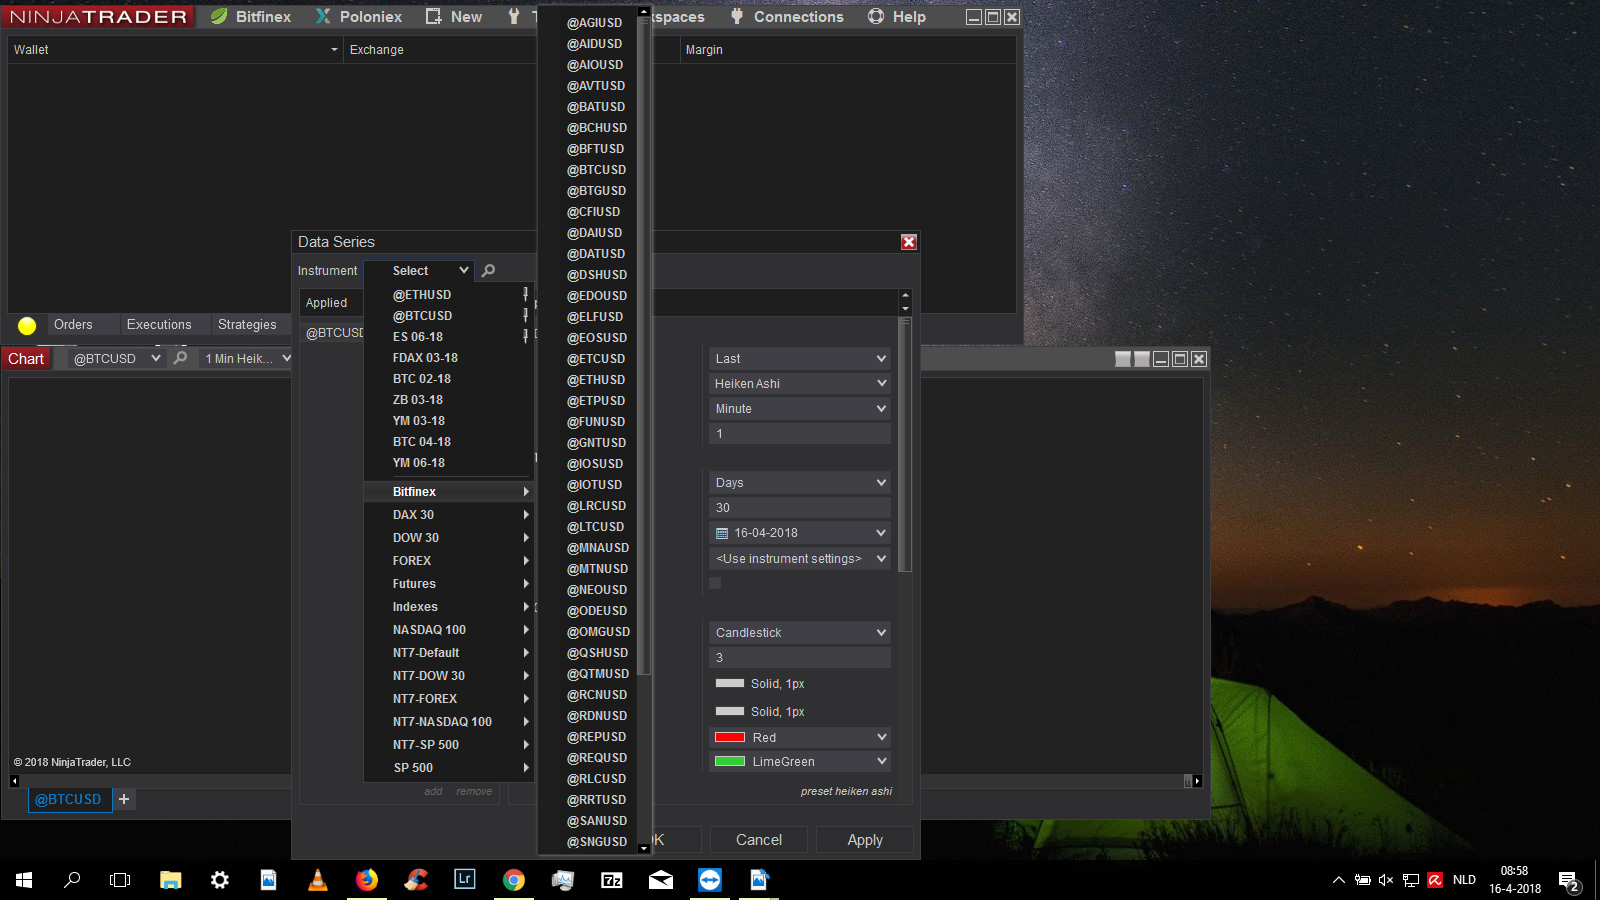Select @NEOUSD from the Bitfinex list
This screenshot has width=1600, height=900.
(595, 590)
